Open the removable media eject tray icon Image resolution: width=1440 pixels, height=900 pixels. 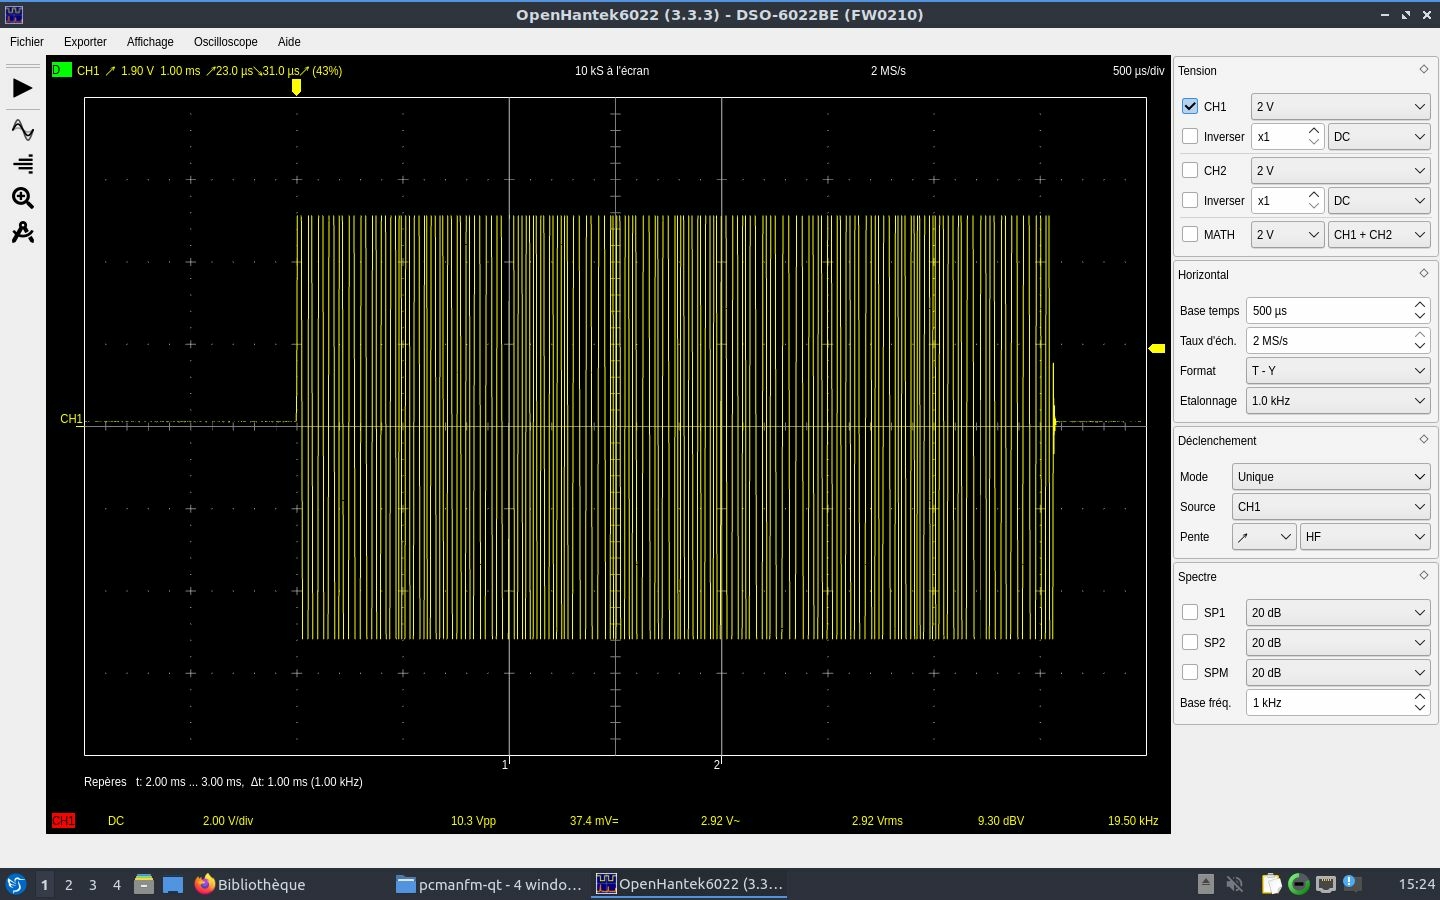click(1206, 884)
